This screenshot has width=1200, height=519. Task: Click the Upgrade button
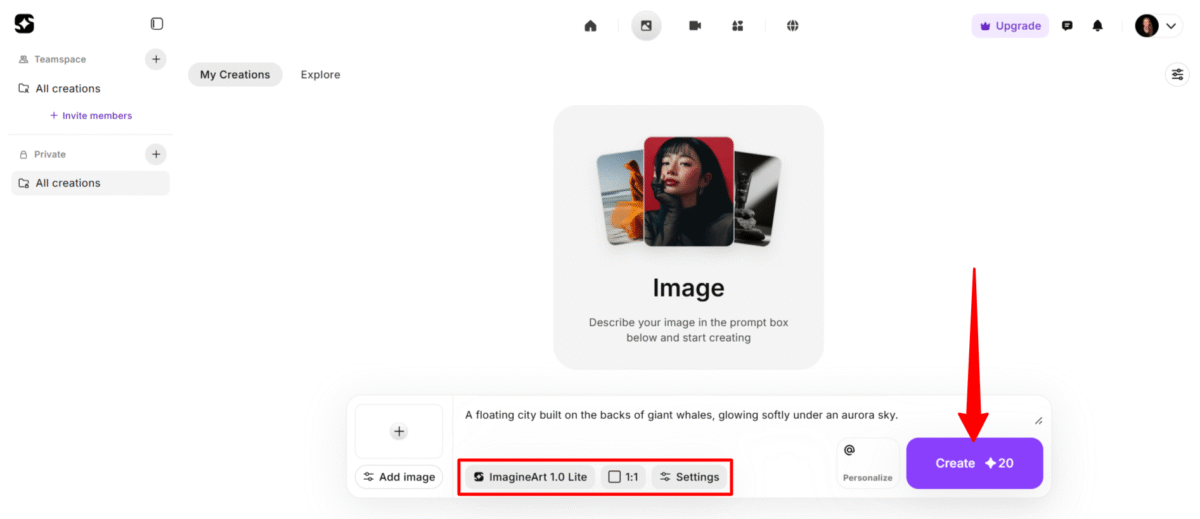pos(1010,26)
